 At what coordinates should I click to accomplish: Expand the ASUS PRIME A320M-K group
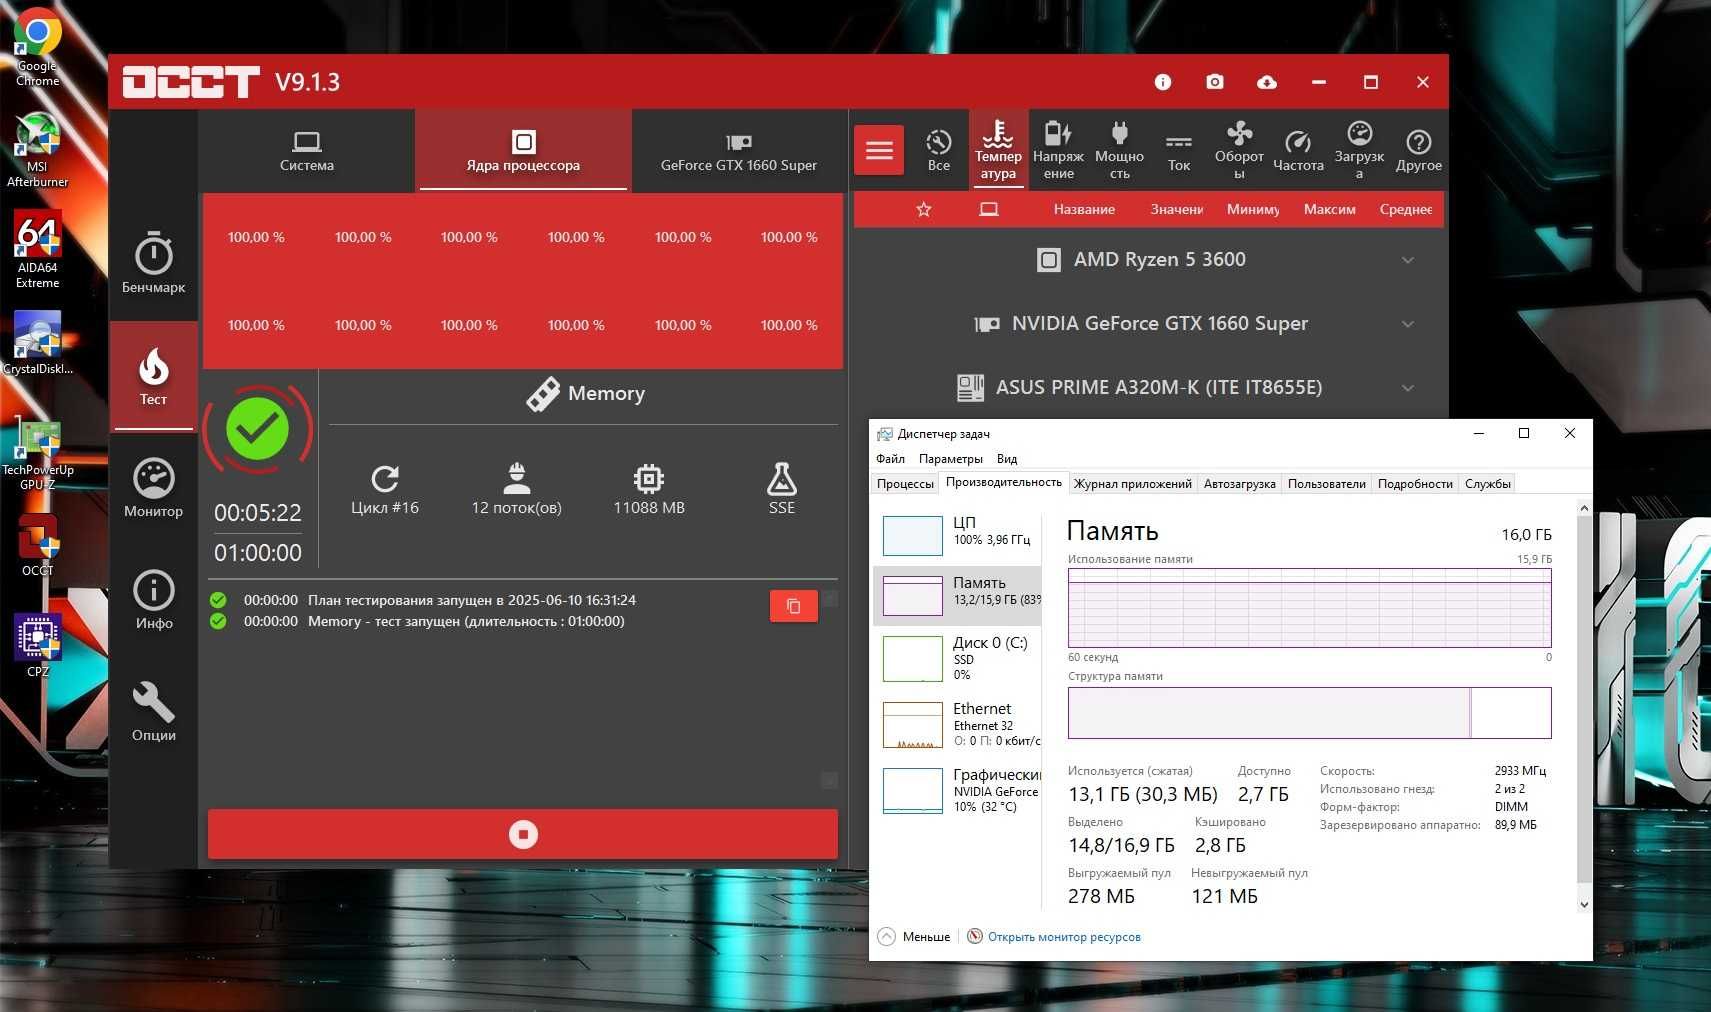pos(1148,388)
